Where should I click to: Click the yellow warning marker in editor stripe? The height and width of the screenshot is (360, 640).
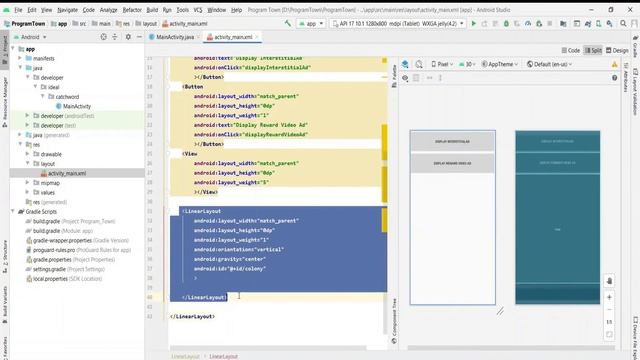(384, 60)
